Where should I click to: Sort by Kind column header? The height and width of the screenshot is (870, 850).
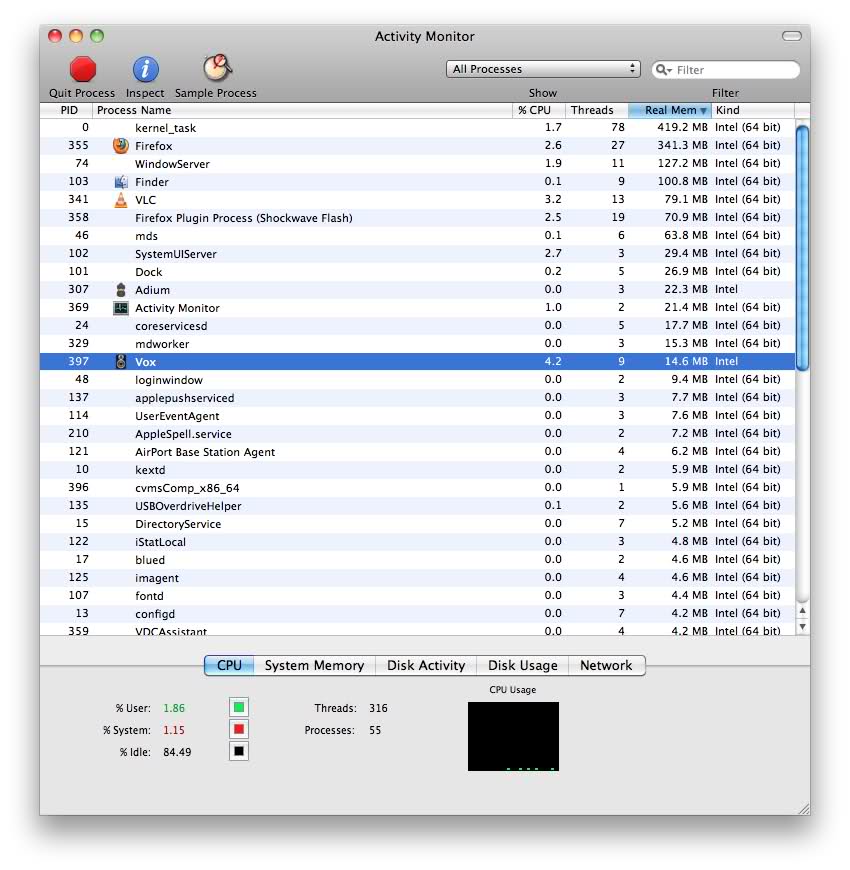pos(753,110)
